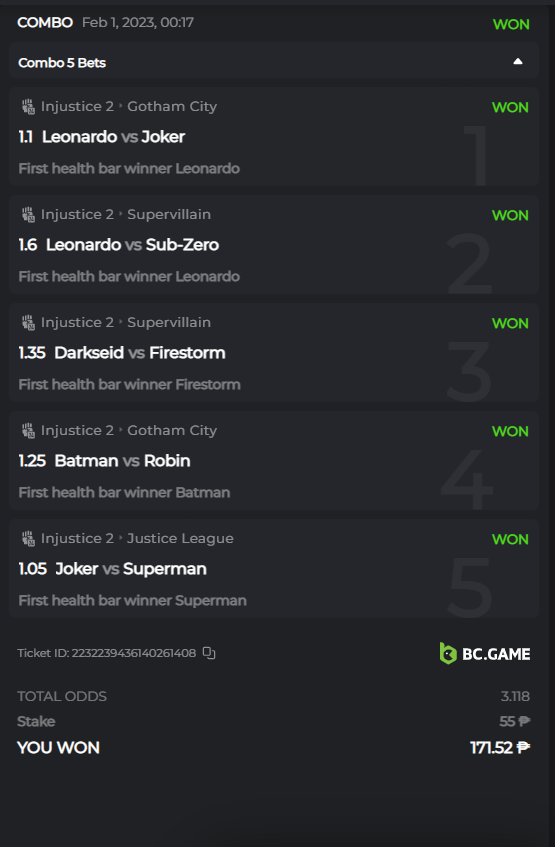Select the ticket ID number text
Screen dimensions: 555x847
tap(133, 653)
